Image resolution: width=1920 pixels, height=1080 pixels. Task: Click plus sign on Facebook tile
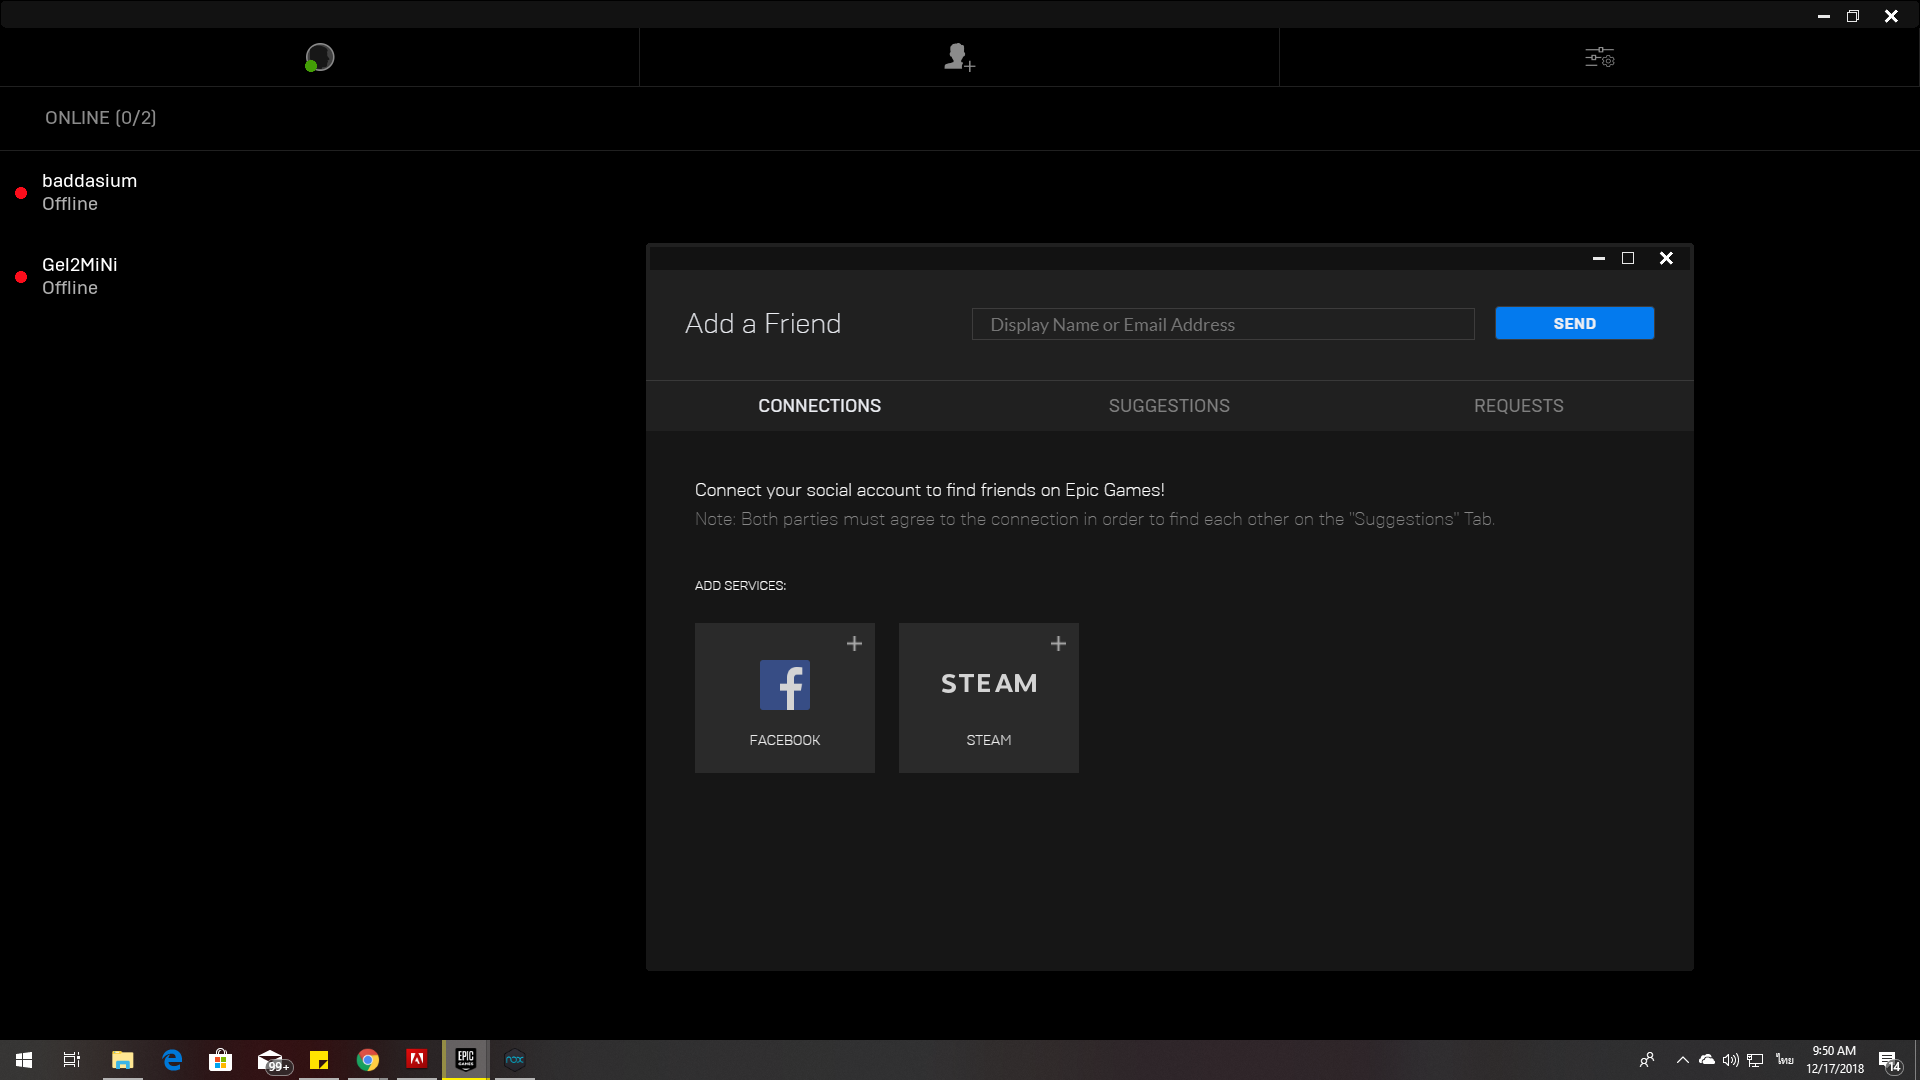(854, 644)
